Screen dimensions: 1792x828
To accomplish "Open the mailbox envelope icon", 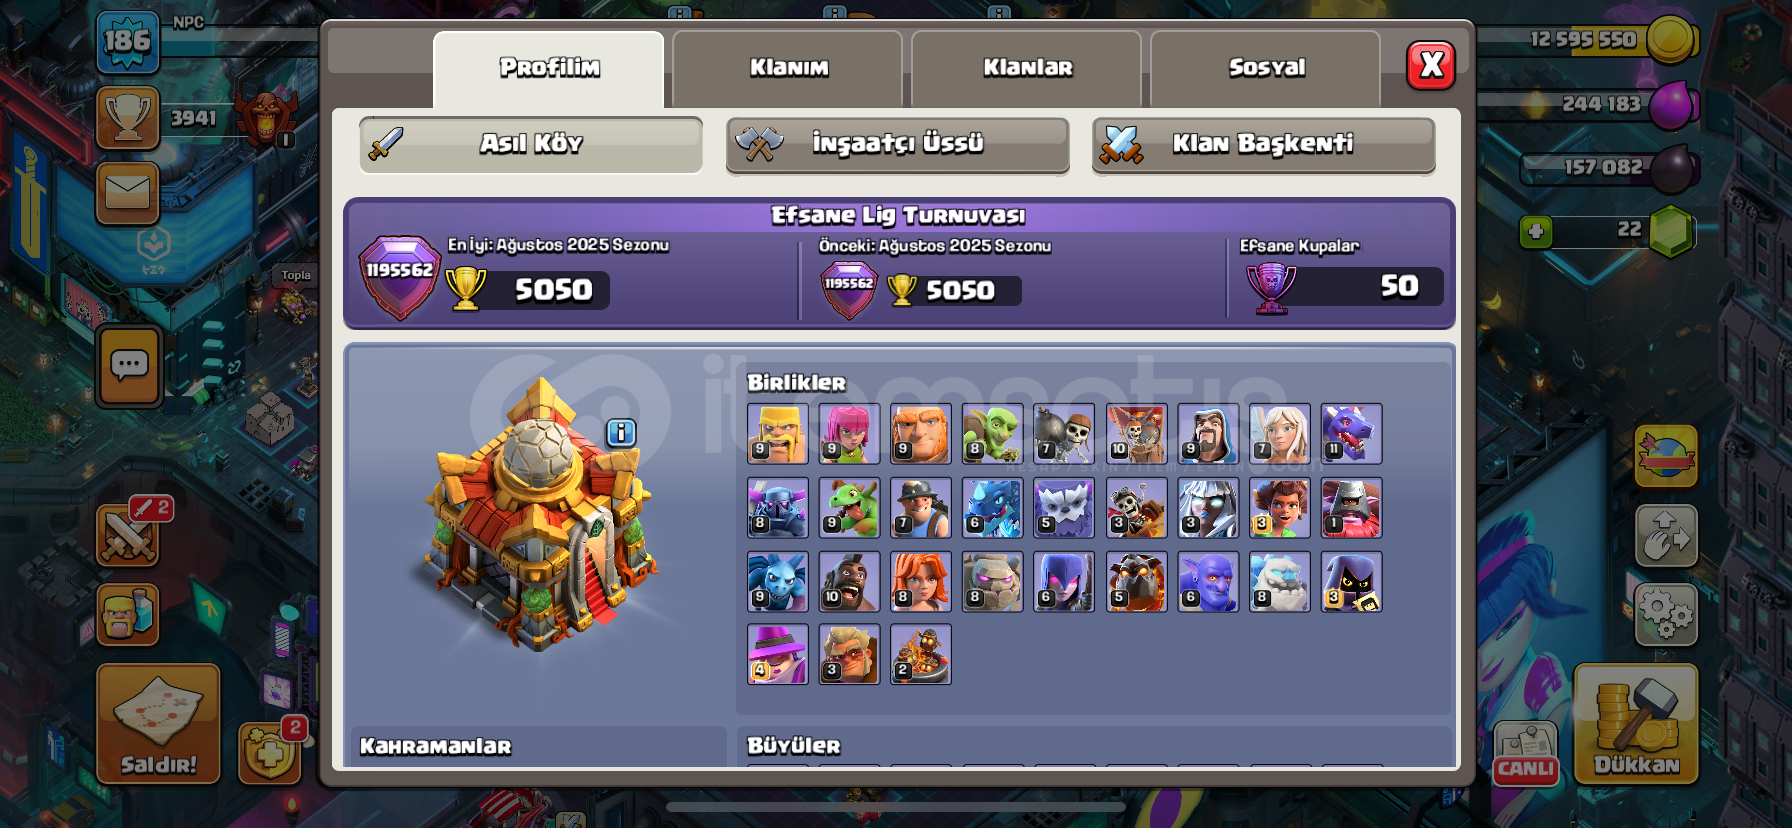I will pyautogui.click(x=128, y=192).
